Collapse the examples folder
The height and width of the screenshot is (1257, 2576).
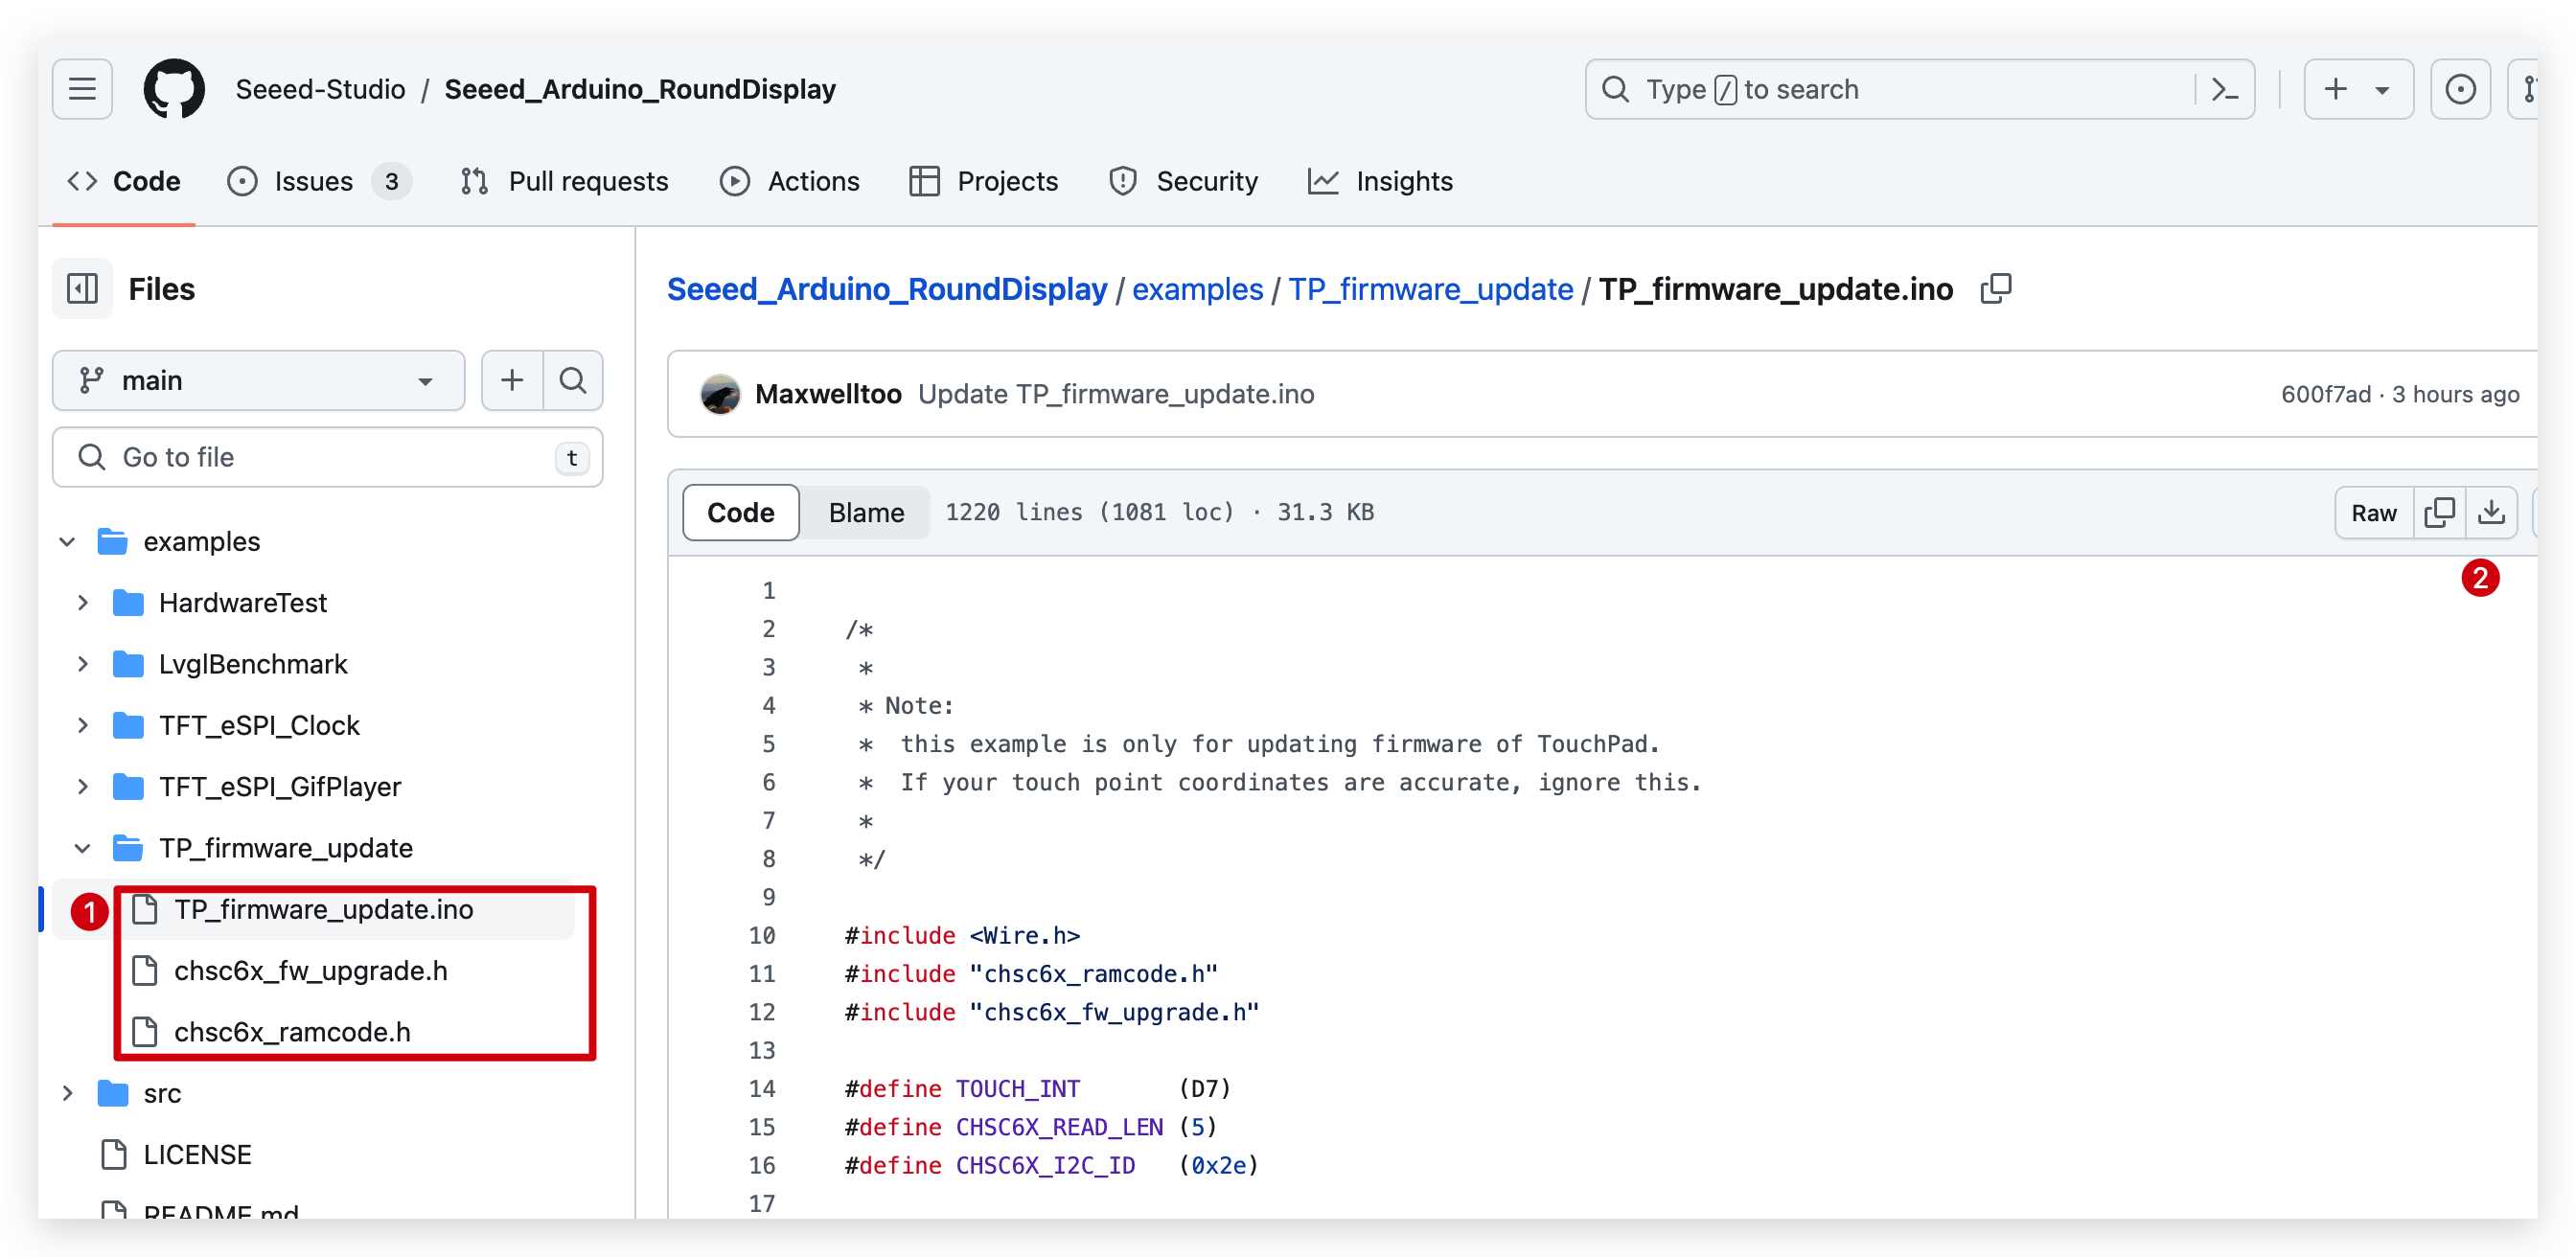point(67,541)
